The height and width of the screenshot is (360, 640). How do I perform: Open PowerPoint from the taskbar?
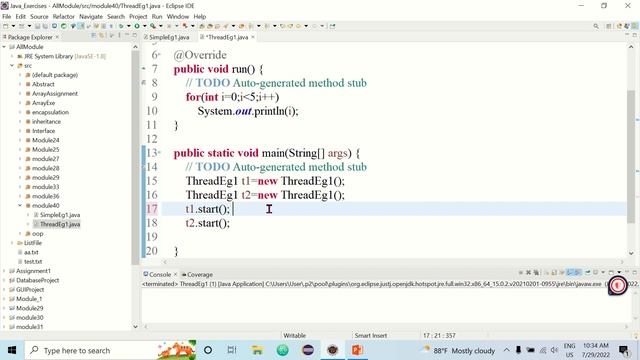click(x=357, y=350)
